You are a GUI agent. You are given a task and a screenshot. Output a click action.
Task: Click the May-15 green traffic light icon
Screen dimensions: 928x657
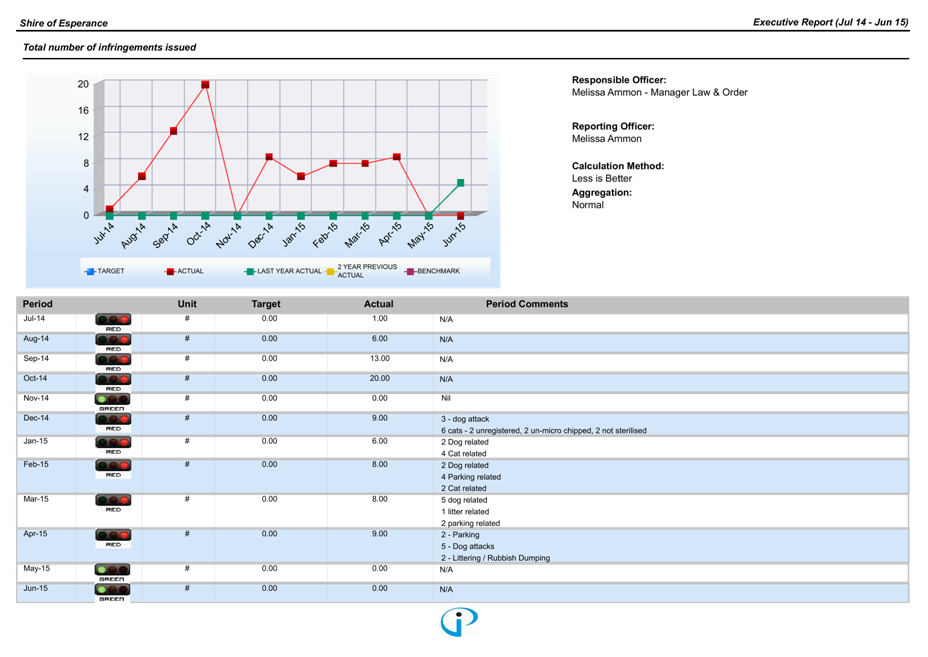[113, 569]
